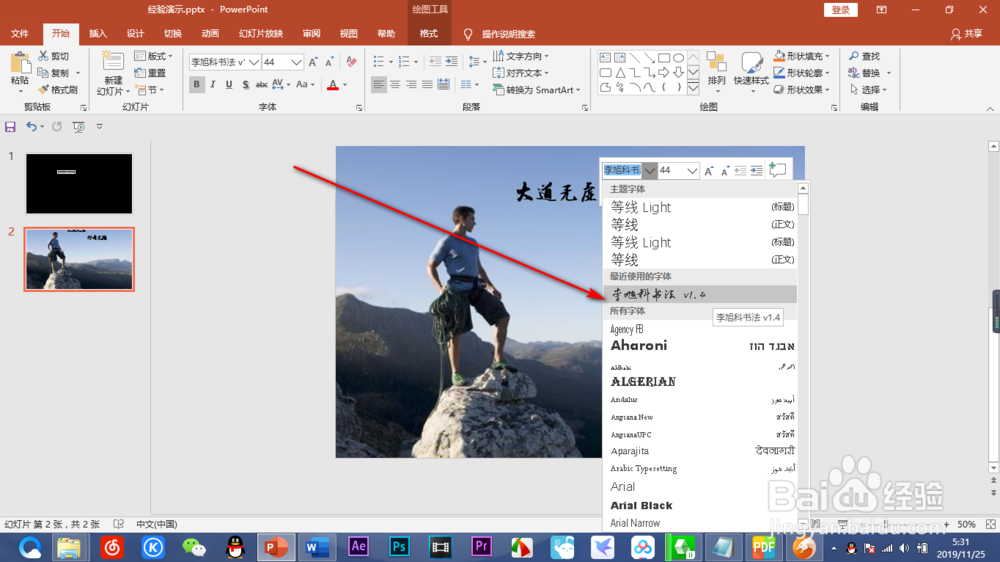Open the 版式 layout dropdown

click(154, 56)
